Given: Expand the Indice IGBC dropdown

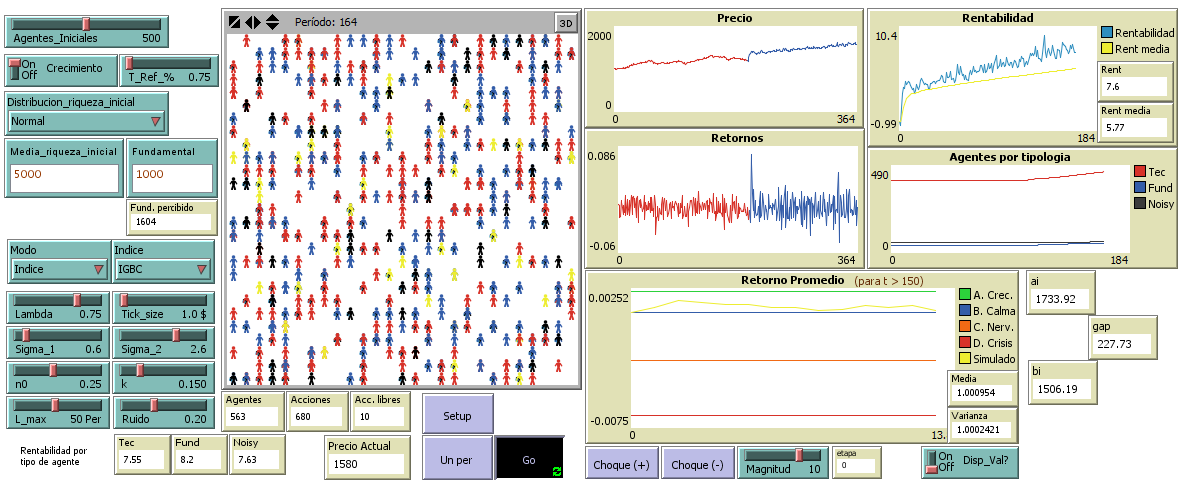Looking at the screenshot, I should (x=163, y=269).
